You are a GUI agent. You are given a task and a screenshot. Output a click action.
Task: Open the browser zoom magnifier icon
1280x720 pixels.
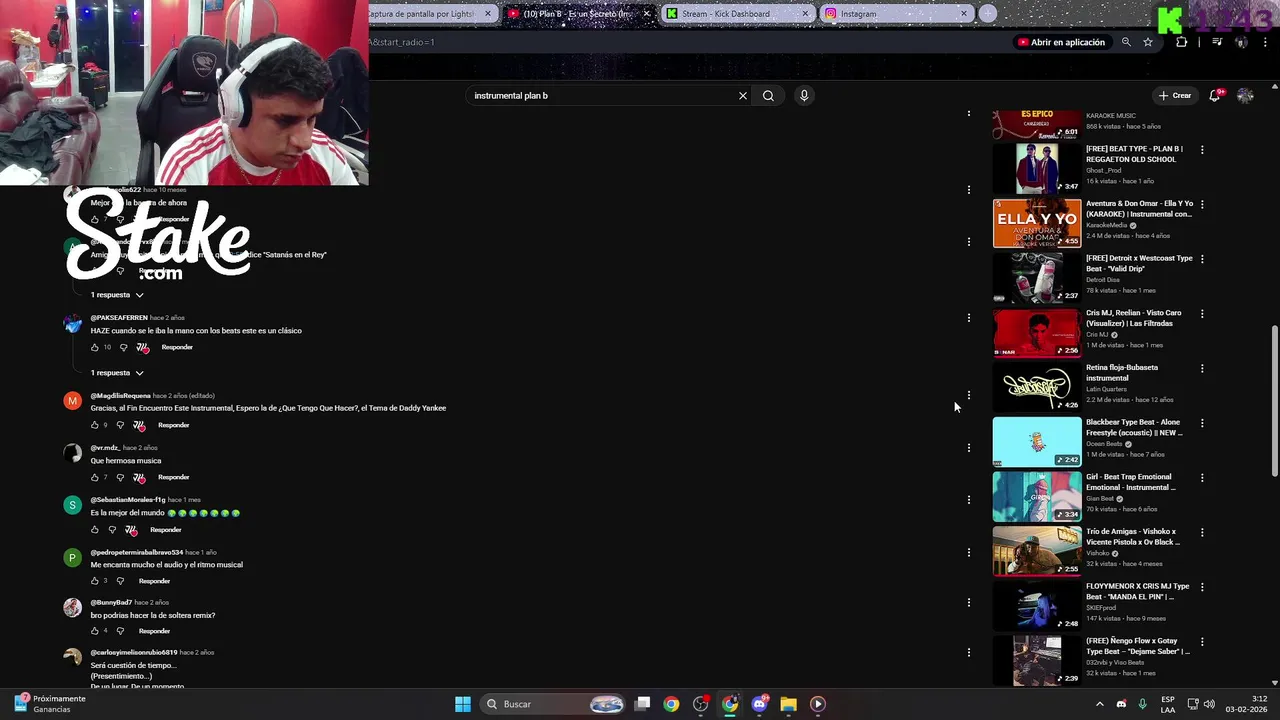tap(1126, 42)
